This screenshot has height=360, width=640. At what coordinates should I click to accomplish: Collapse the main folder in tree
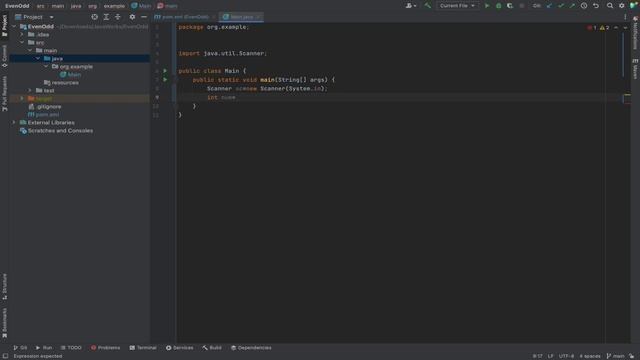[x=30, y=51]
